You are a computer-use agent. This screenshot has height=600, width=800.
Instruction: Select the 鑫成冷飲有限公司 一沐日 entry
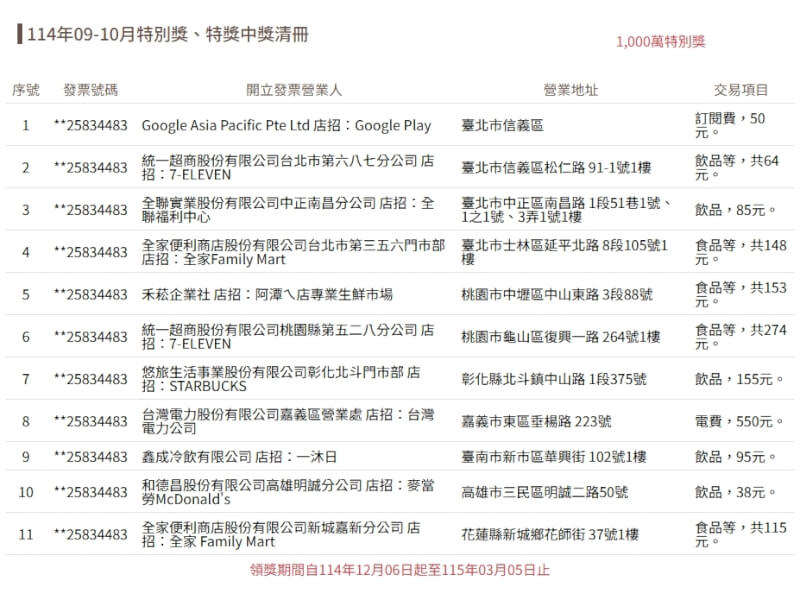[240, 457]
